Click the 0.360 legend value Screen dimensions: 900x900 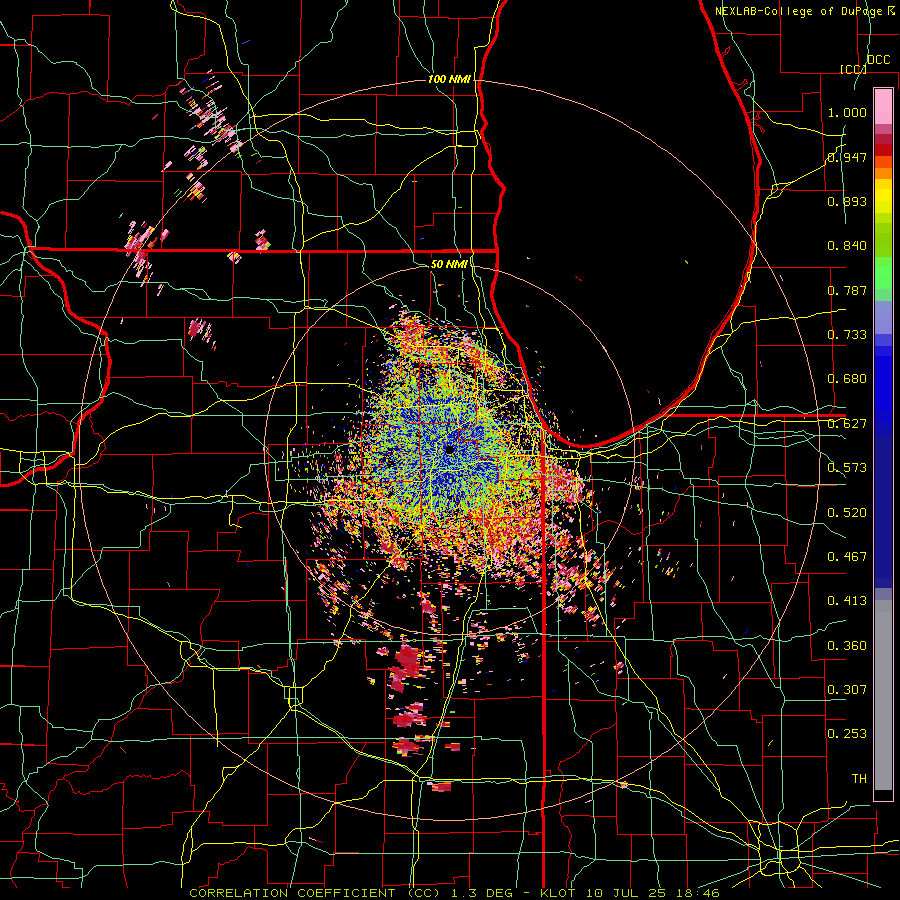847,646
